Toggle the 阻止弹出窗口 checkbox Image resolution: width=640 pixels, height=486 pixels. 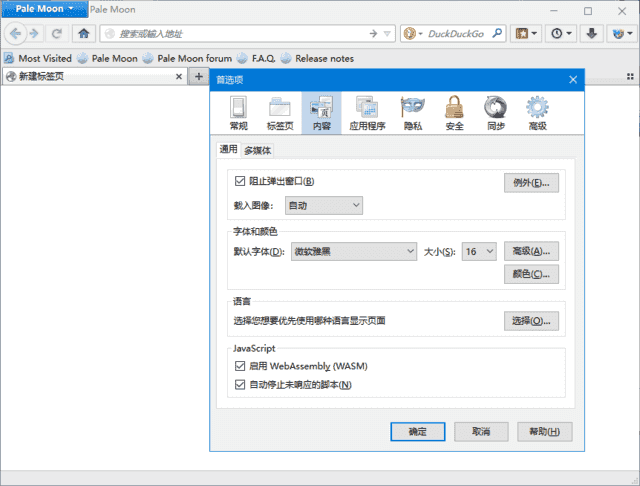239,181
